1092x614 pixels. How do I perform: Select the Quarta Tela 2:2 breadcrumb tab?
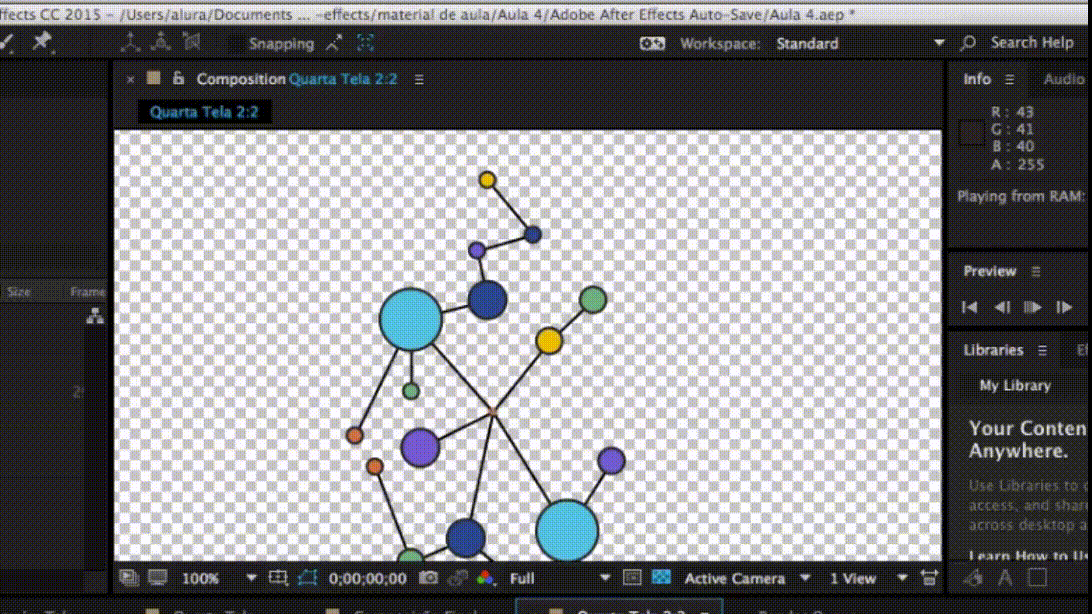click(204, 112)
